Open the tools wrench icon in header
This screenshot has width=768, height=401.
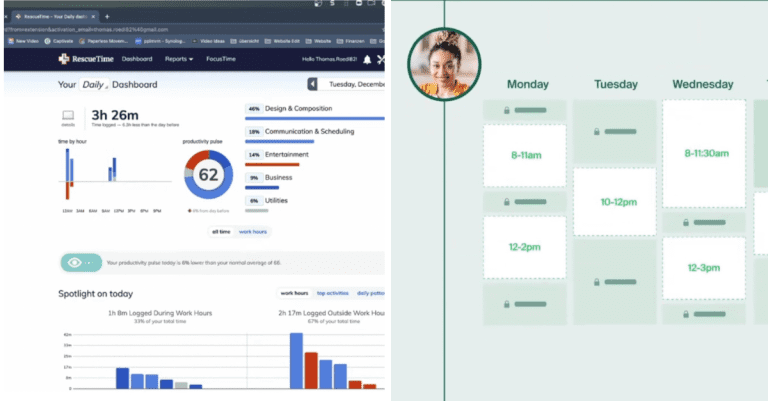coord(381,59)
